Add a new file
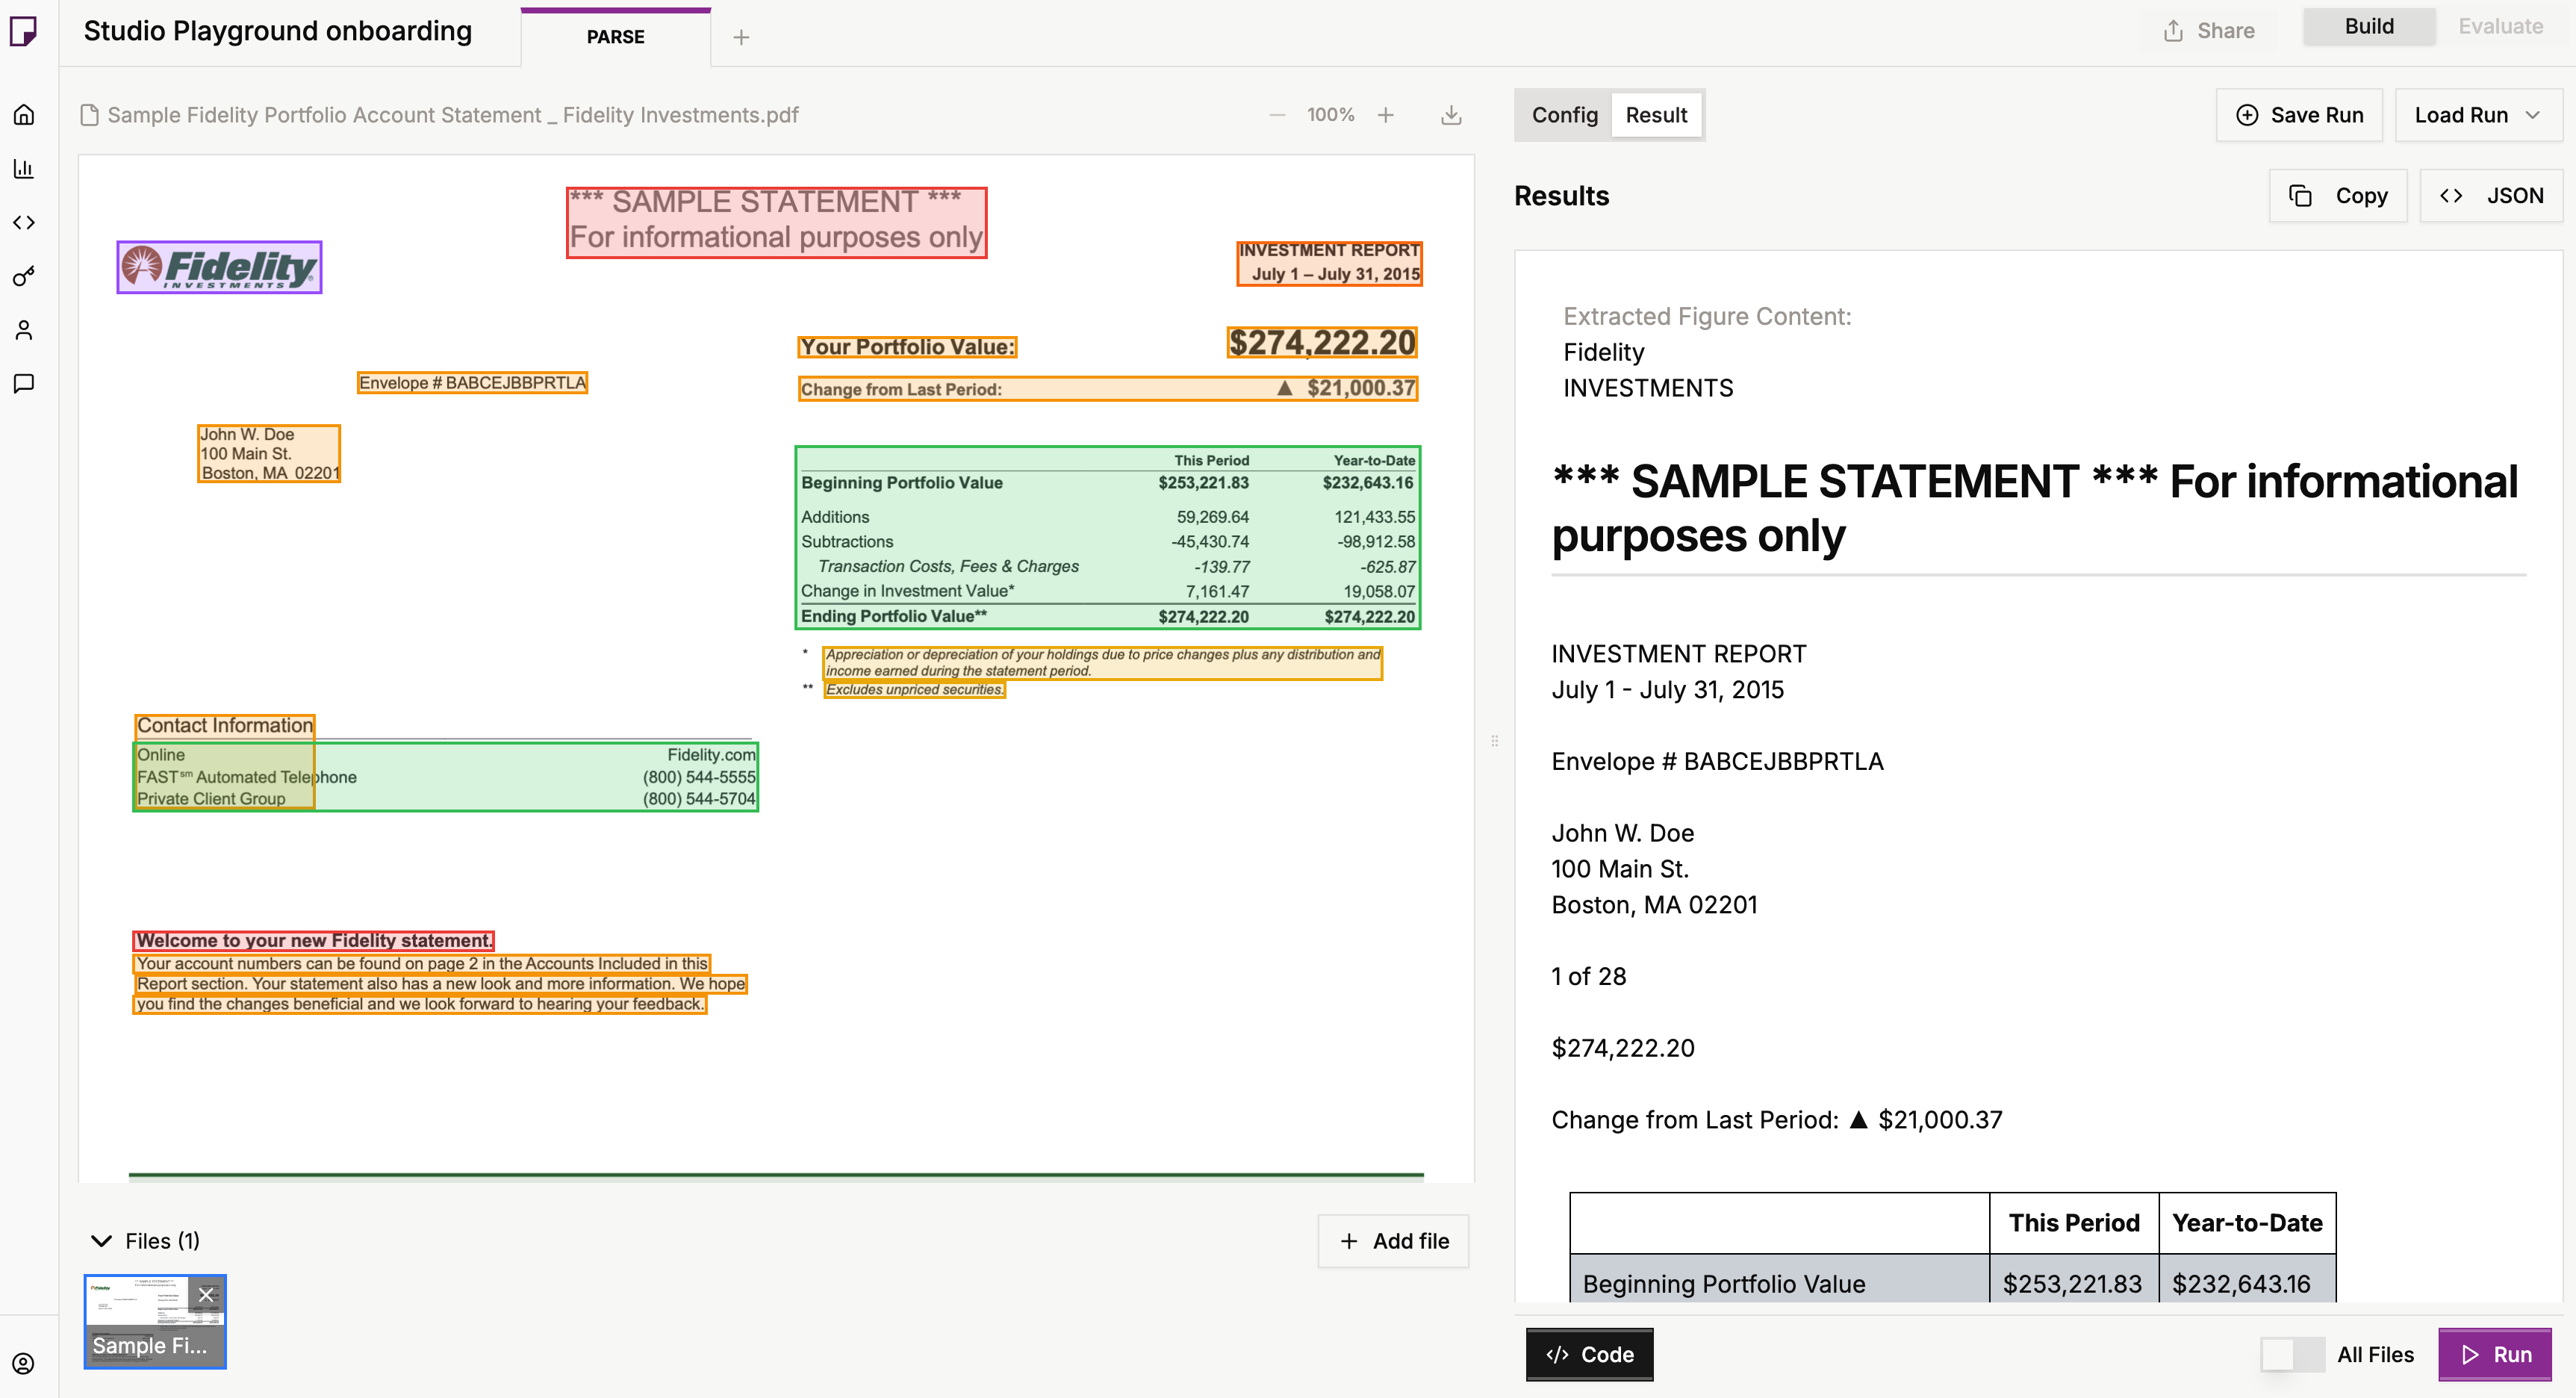The width and height of the screenshot is (2576, 1398). tap(1393, 1241)
